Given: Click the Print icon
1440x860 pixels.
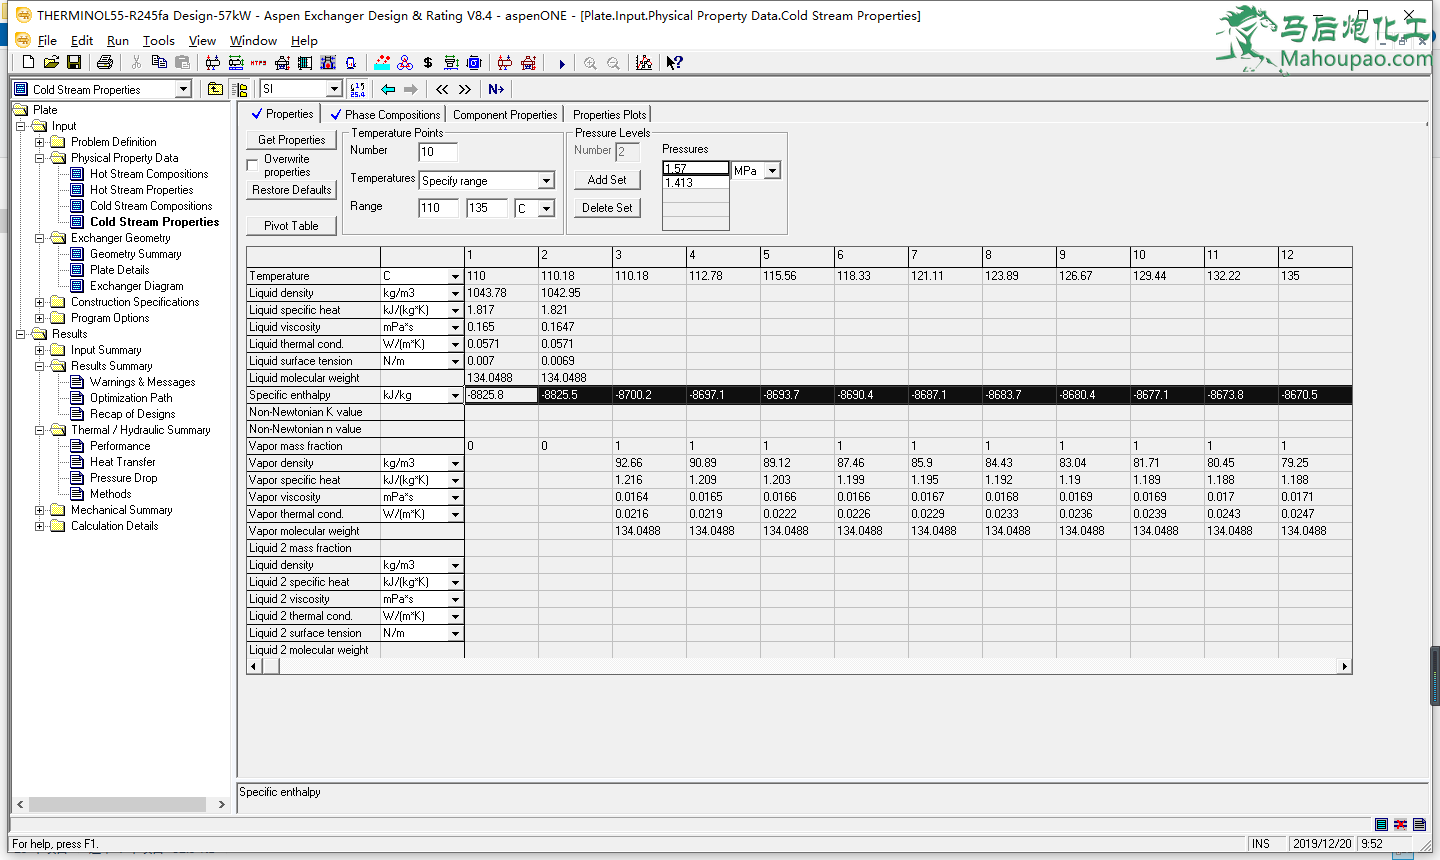Looking at the screenshot, I should click(x=105, y=63).
